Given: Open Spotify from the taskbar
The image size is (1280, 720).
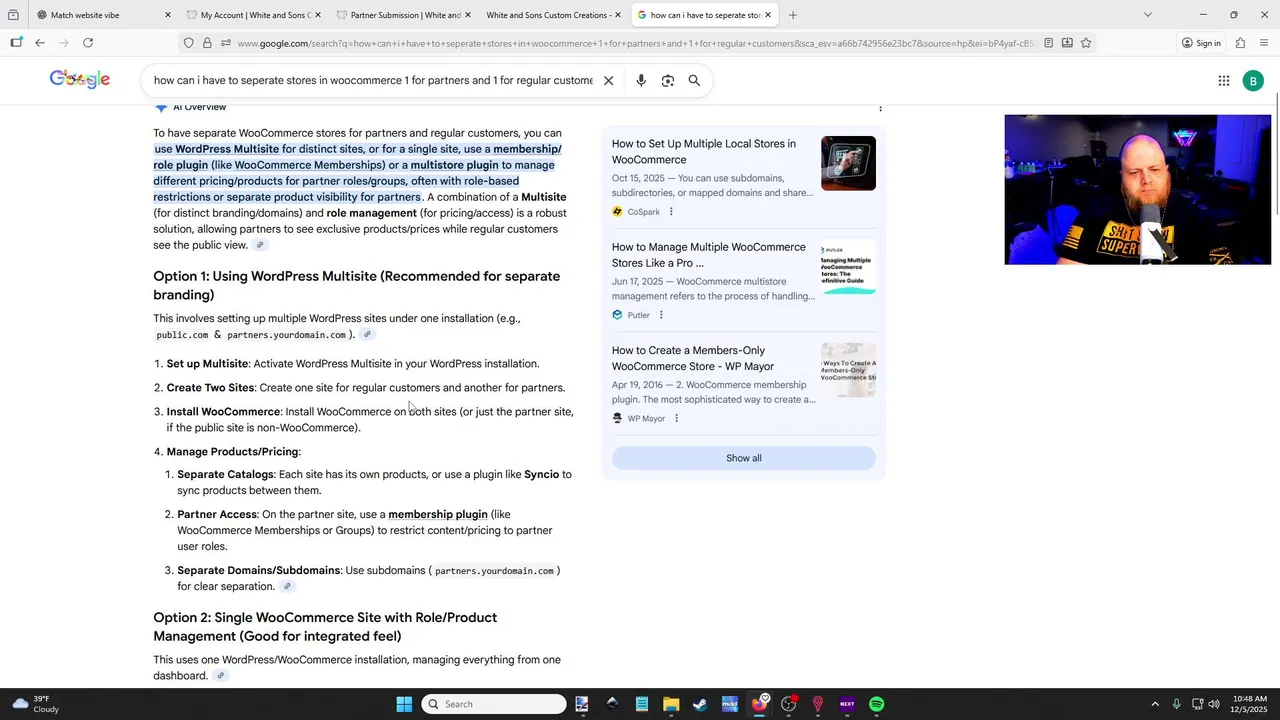Looking at the screenshot, I should [x=877, y=704].
